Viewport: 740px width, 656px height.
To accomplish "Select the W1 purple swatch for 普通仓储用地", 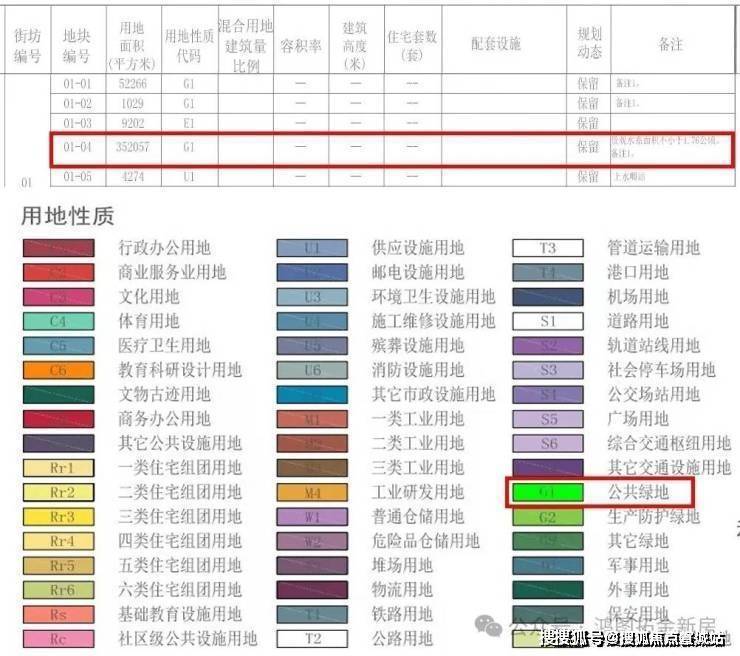I will click(x=312, y=517).
